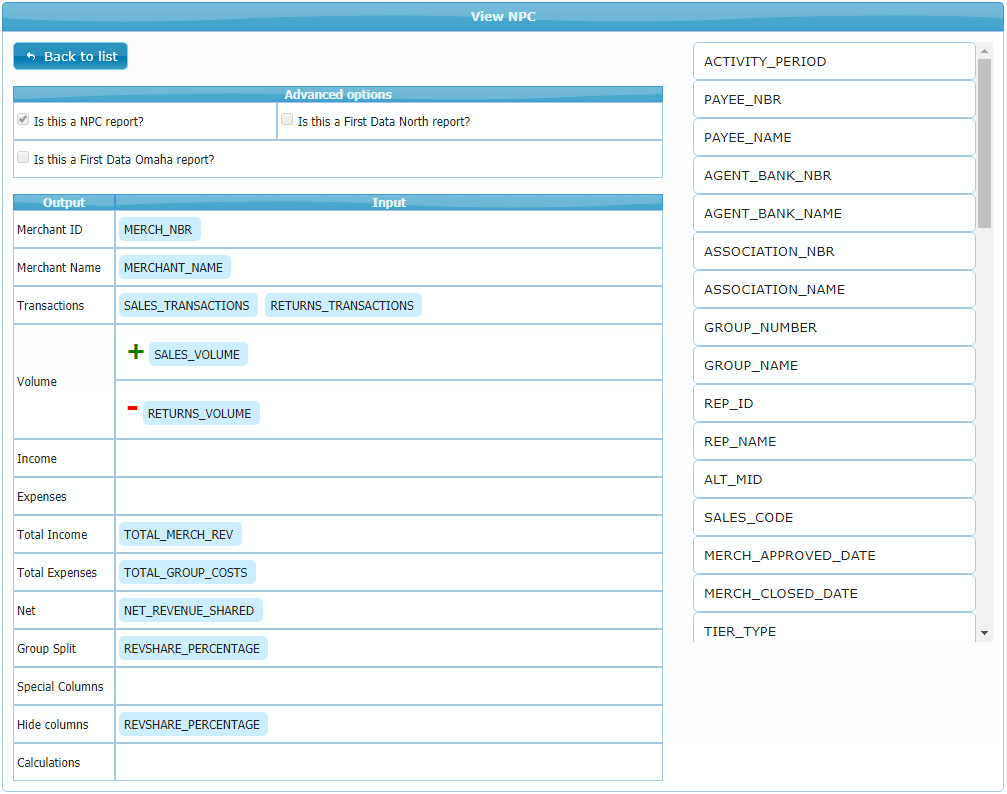Toggle the 'Is this a NPC report?' checkbox
The width and height of the screenshot is (1007, 794).
(23, 120)
